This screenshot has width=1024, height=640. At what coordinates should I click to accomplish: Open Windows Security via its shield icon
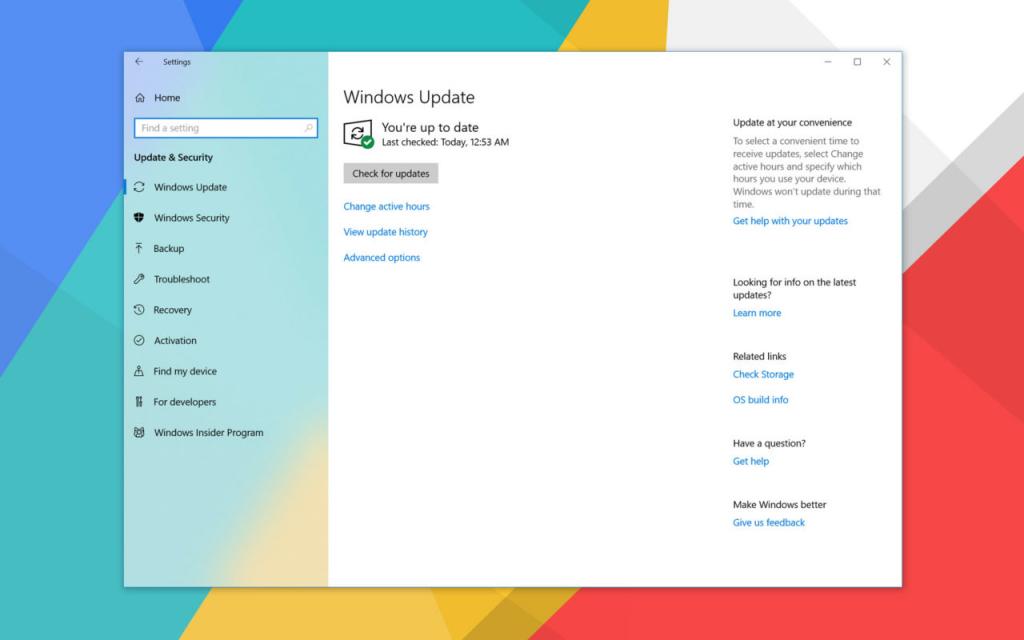pyautogui.click(x=141, y=218)
